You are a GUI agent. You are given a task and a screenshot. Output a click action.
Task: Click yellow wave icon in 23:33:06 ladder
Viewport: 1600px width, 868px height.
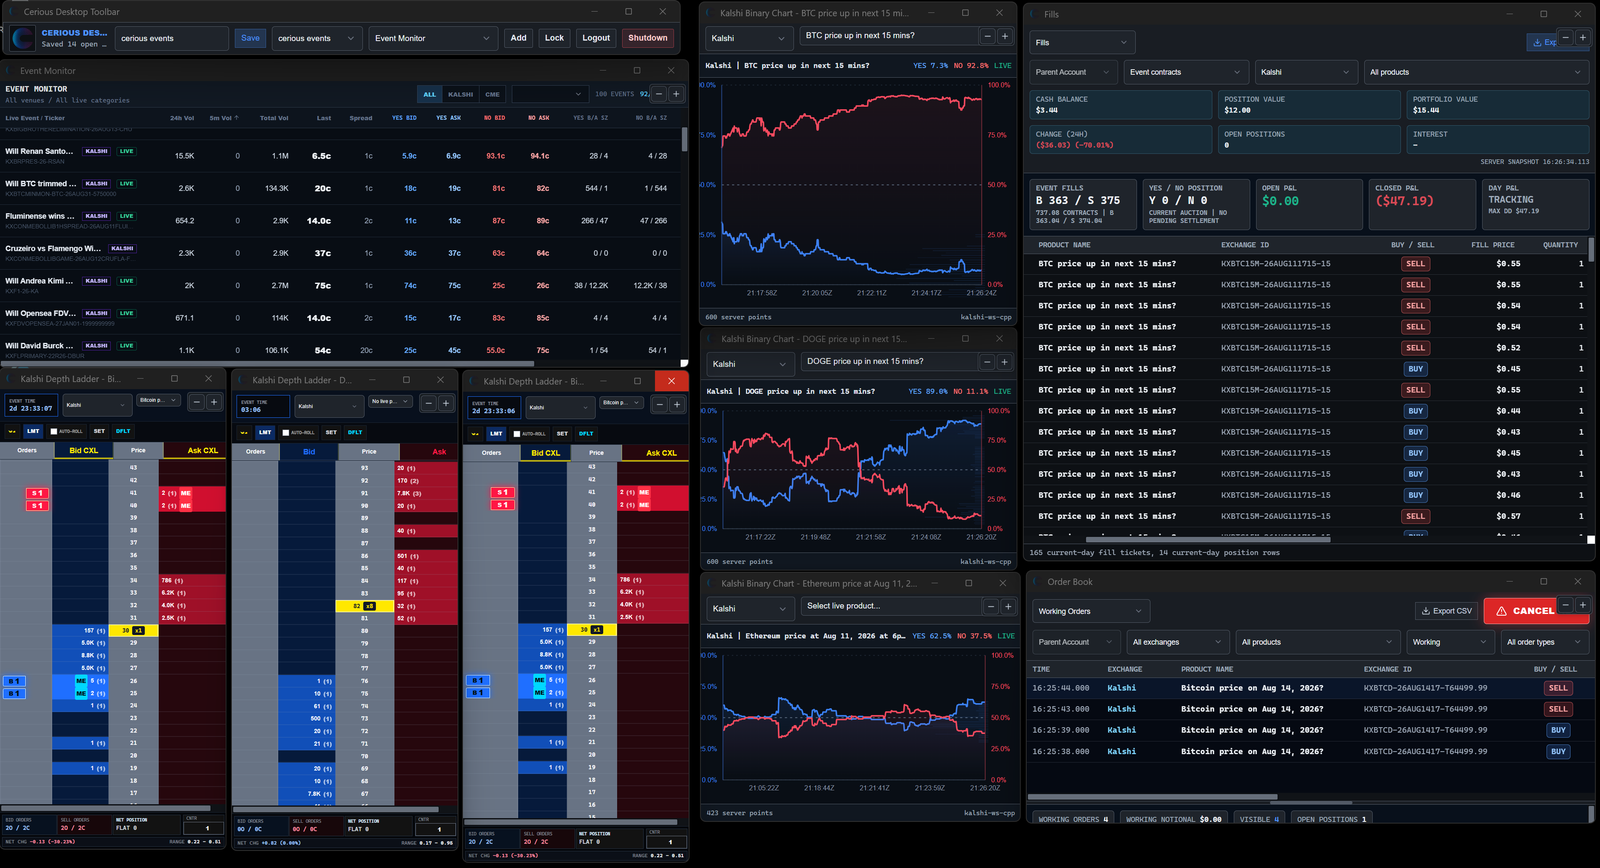coord(475,433)
